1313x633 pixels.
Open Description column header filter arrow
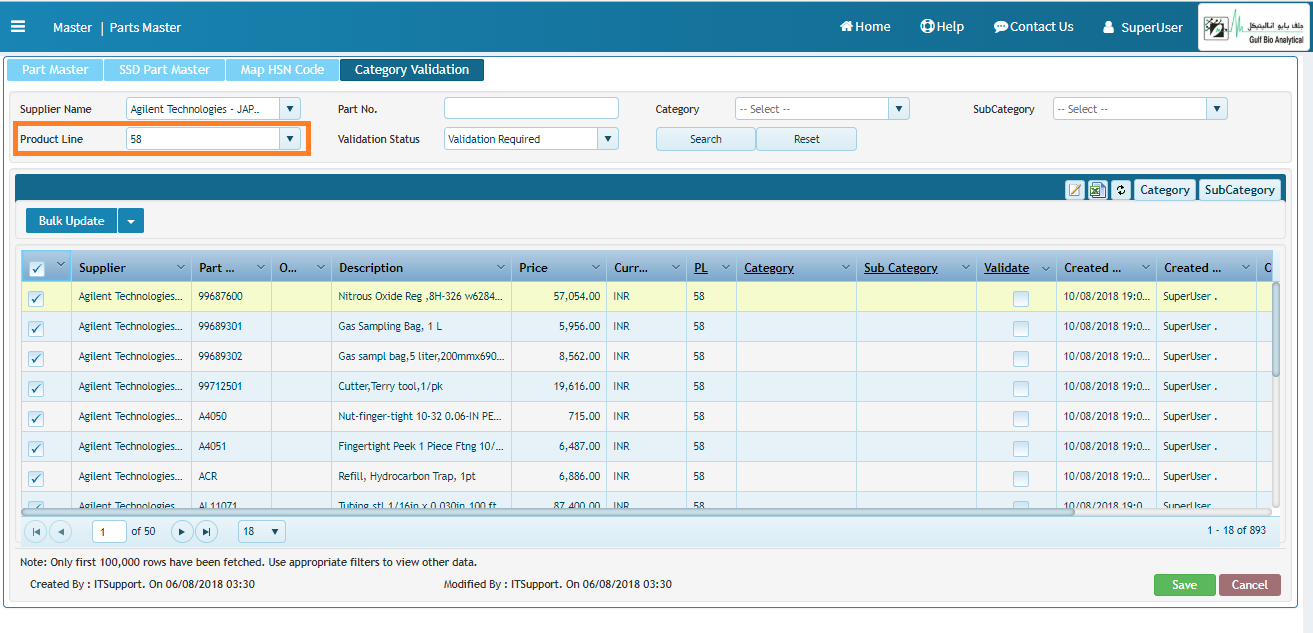[x=501, y=267]
